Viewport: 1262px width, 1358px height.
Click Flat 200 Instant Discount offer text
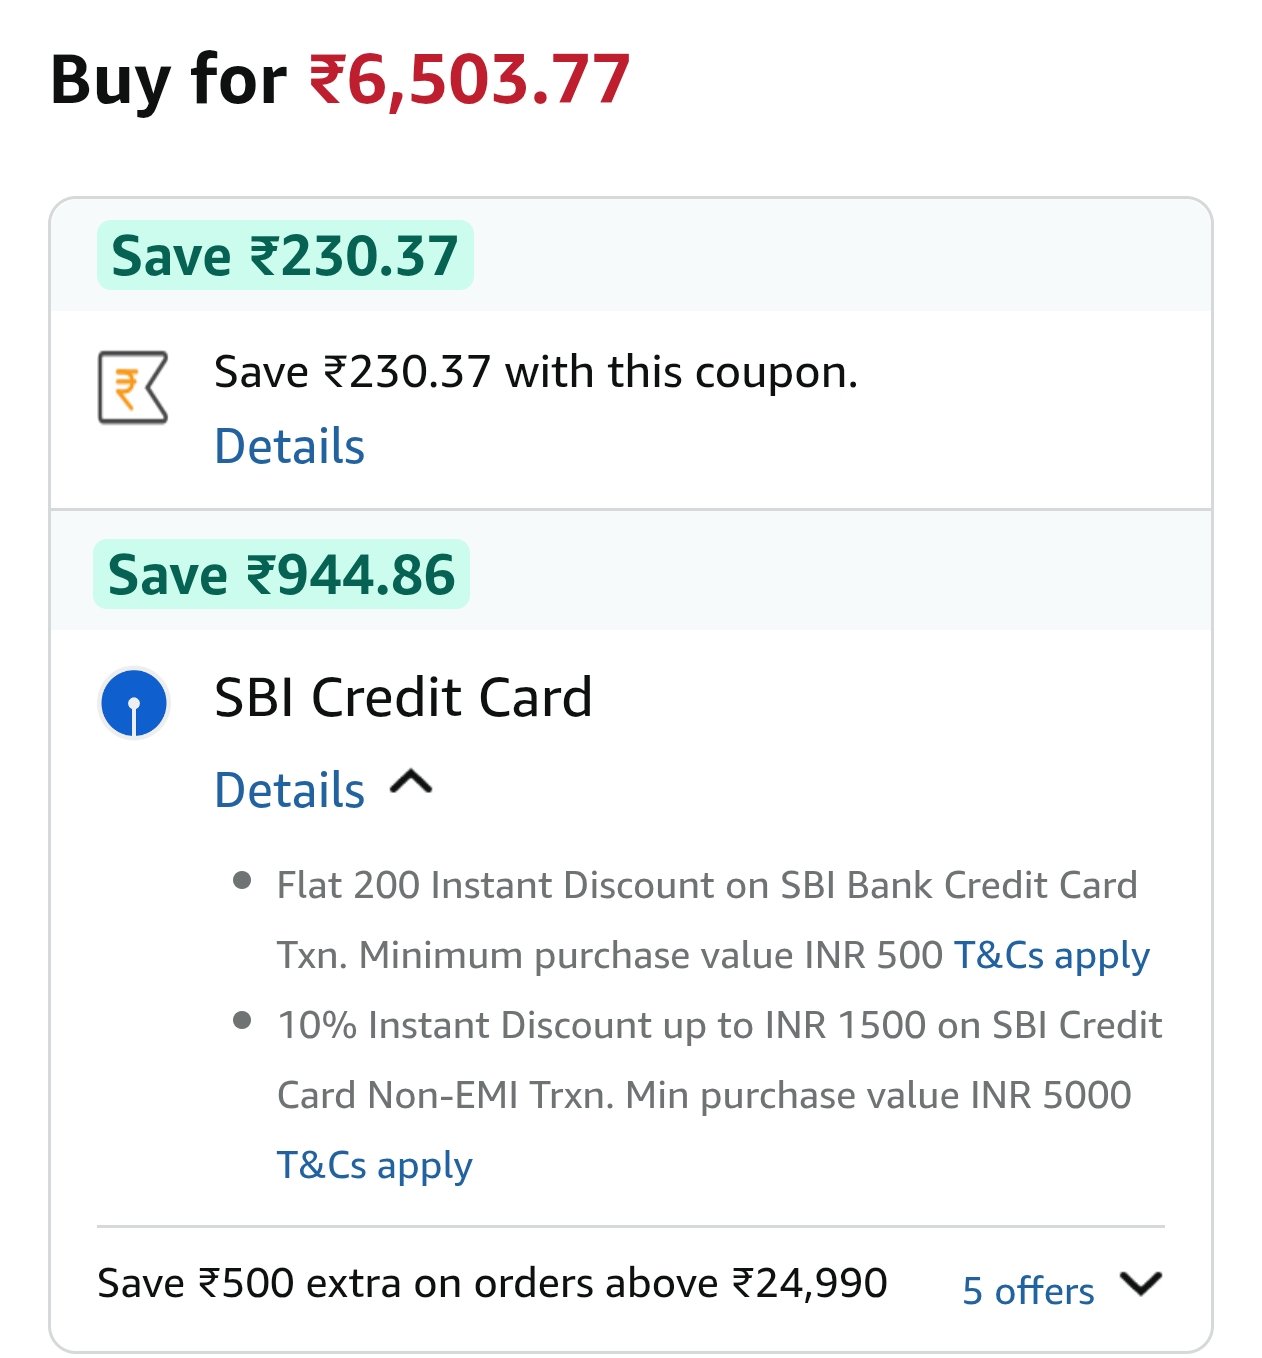(x=706, y=886)
